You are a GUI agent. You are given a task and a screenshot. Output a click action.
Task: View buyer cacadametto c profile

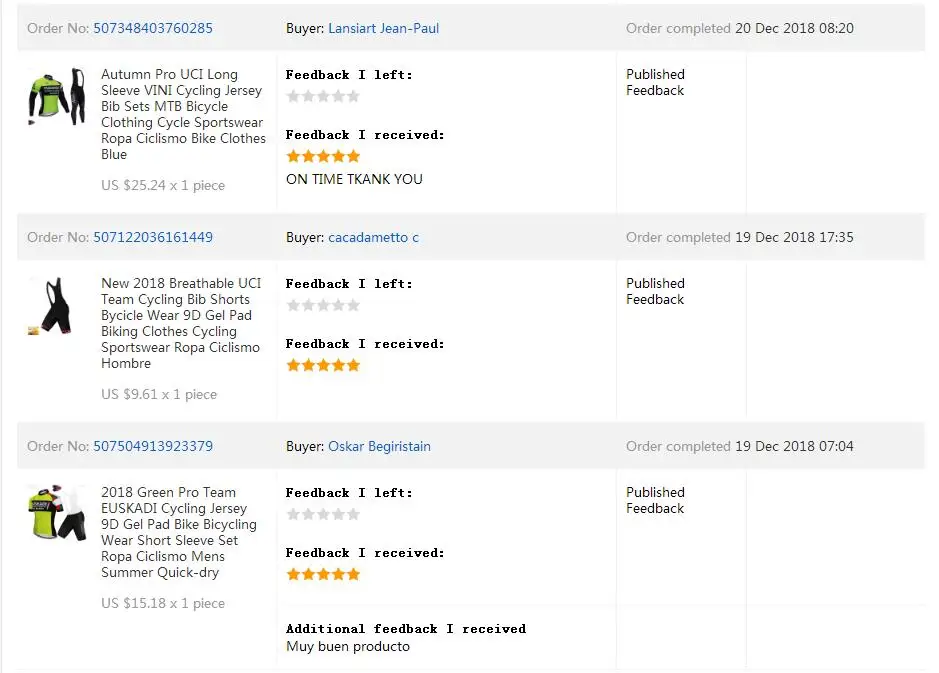tap(373, 237)
